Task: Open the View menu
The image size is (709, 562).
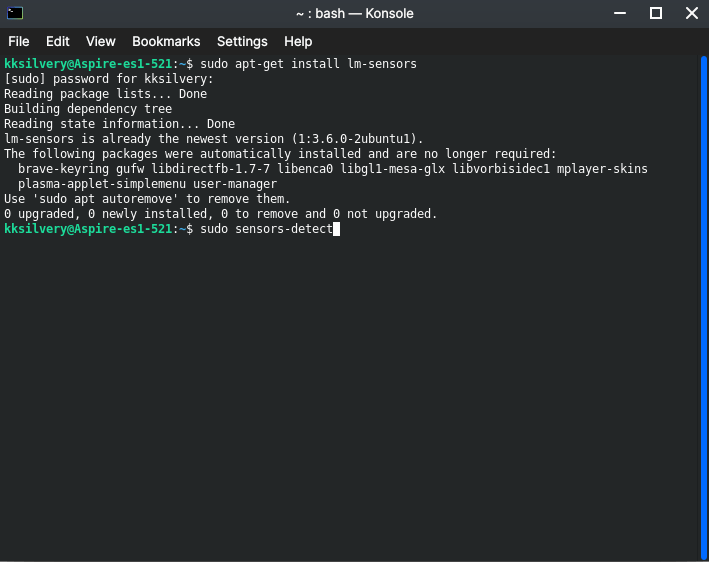Action: (x=100, y=42)
